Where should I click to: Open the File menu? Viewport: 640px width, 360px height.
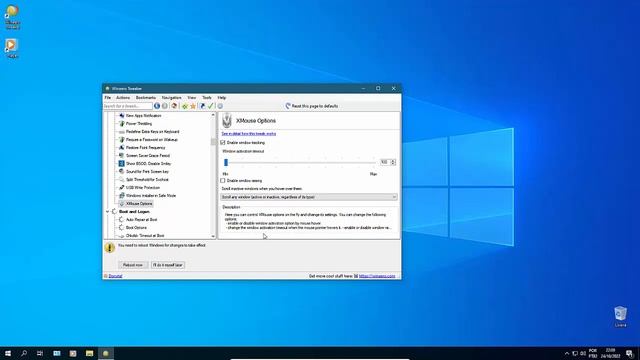tap(107, 98)
